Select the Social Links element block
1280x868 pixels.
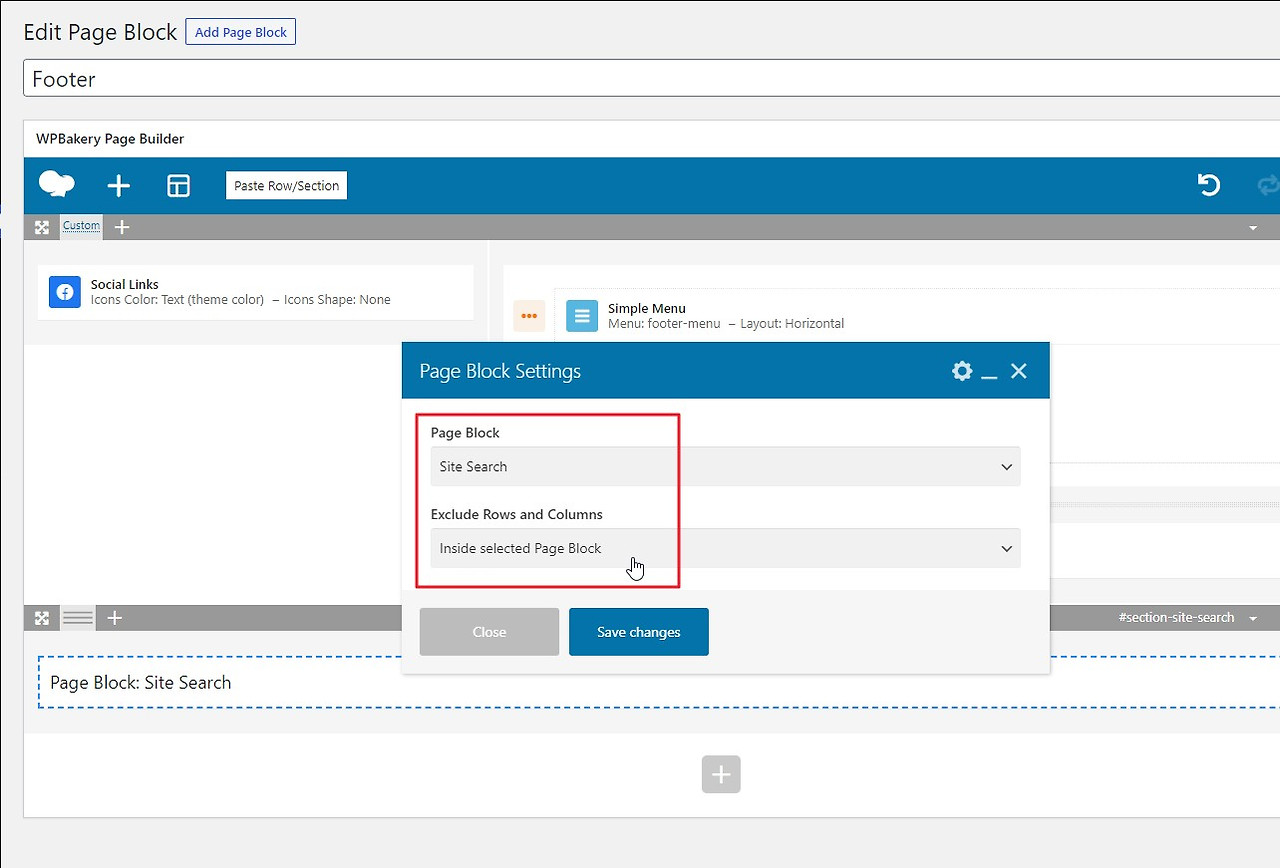[255, 292]
